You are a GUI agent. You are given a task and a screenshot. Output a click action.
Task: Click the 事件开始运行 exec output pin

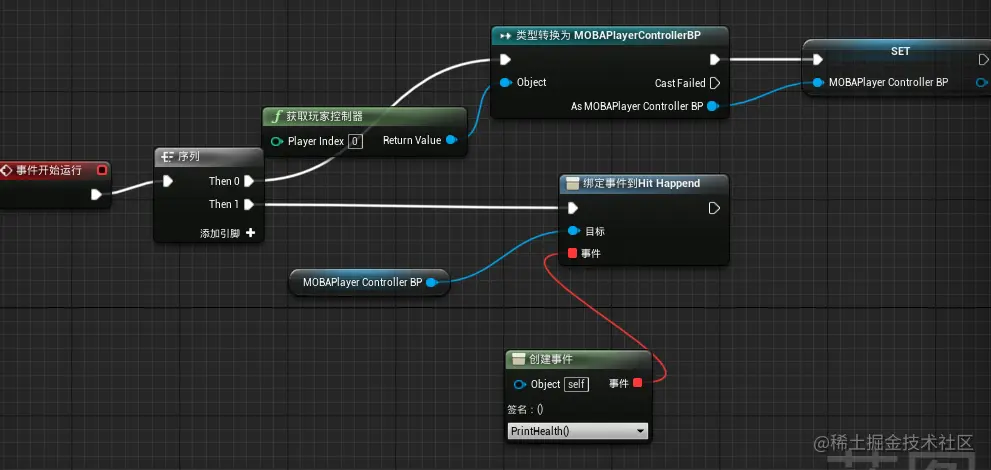(x=96, y=194)
